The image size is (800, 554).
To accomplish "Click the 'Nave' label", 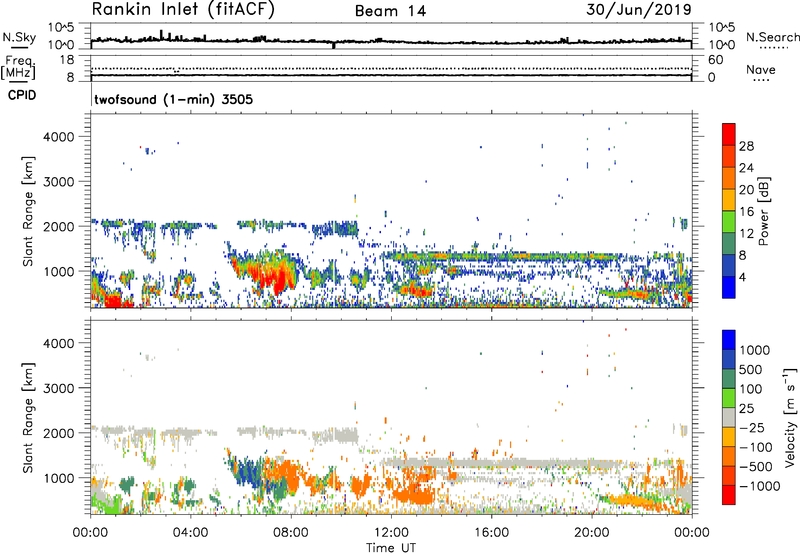I will click(x=761, y=69).
